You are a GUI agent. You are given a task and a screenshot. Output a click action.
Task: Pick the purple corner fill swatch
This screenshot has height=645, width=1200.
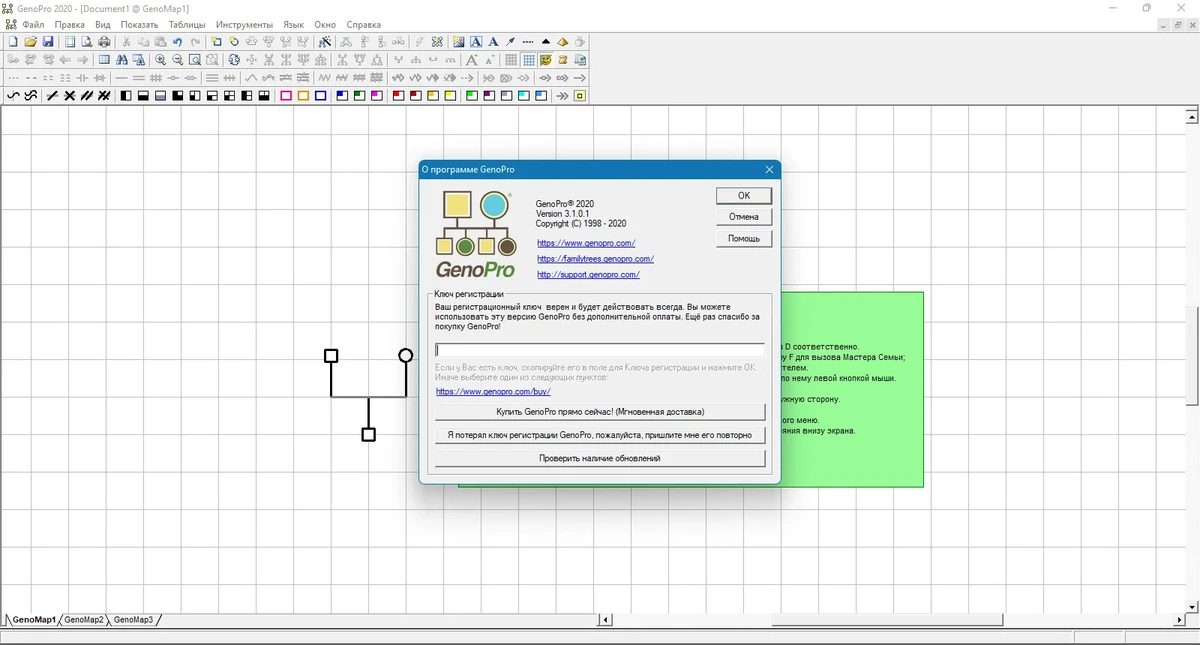click(487, 96)
